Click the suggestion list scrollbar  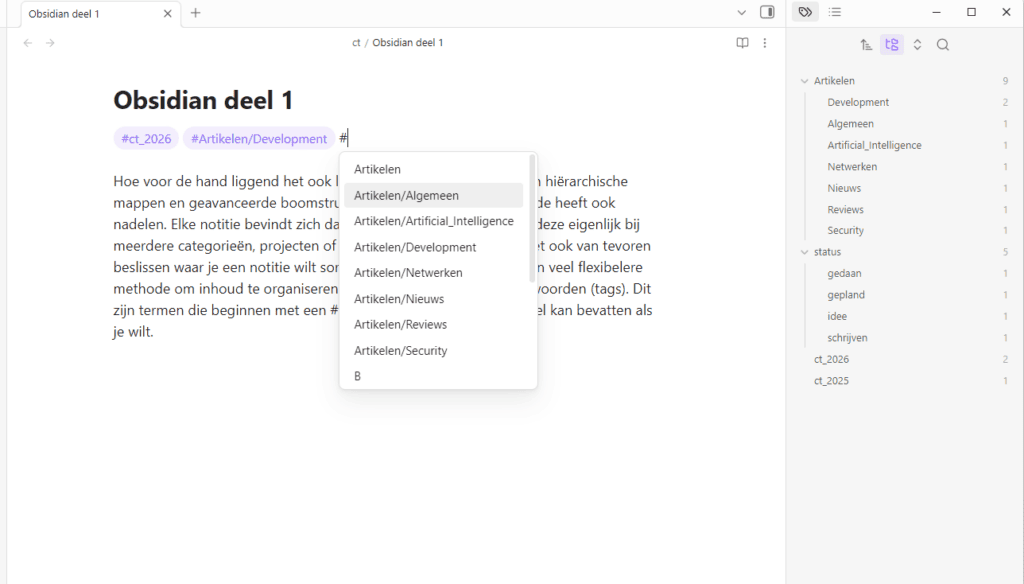pyautogui.click(x=532, y=218)
